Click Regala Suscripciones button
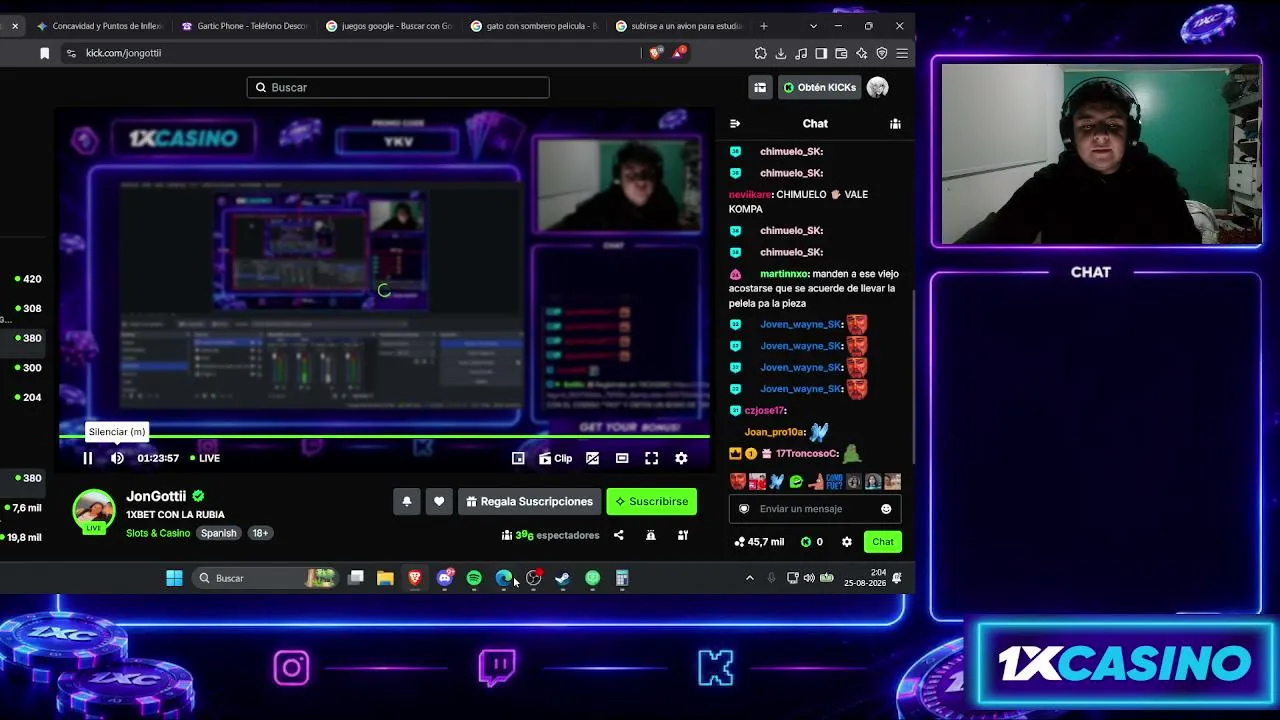 pos(529,502)
